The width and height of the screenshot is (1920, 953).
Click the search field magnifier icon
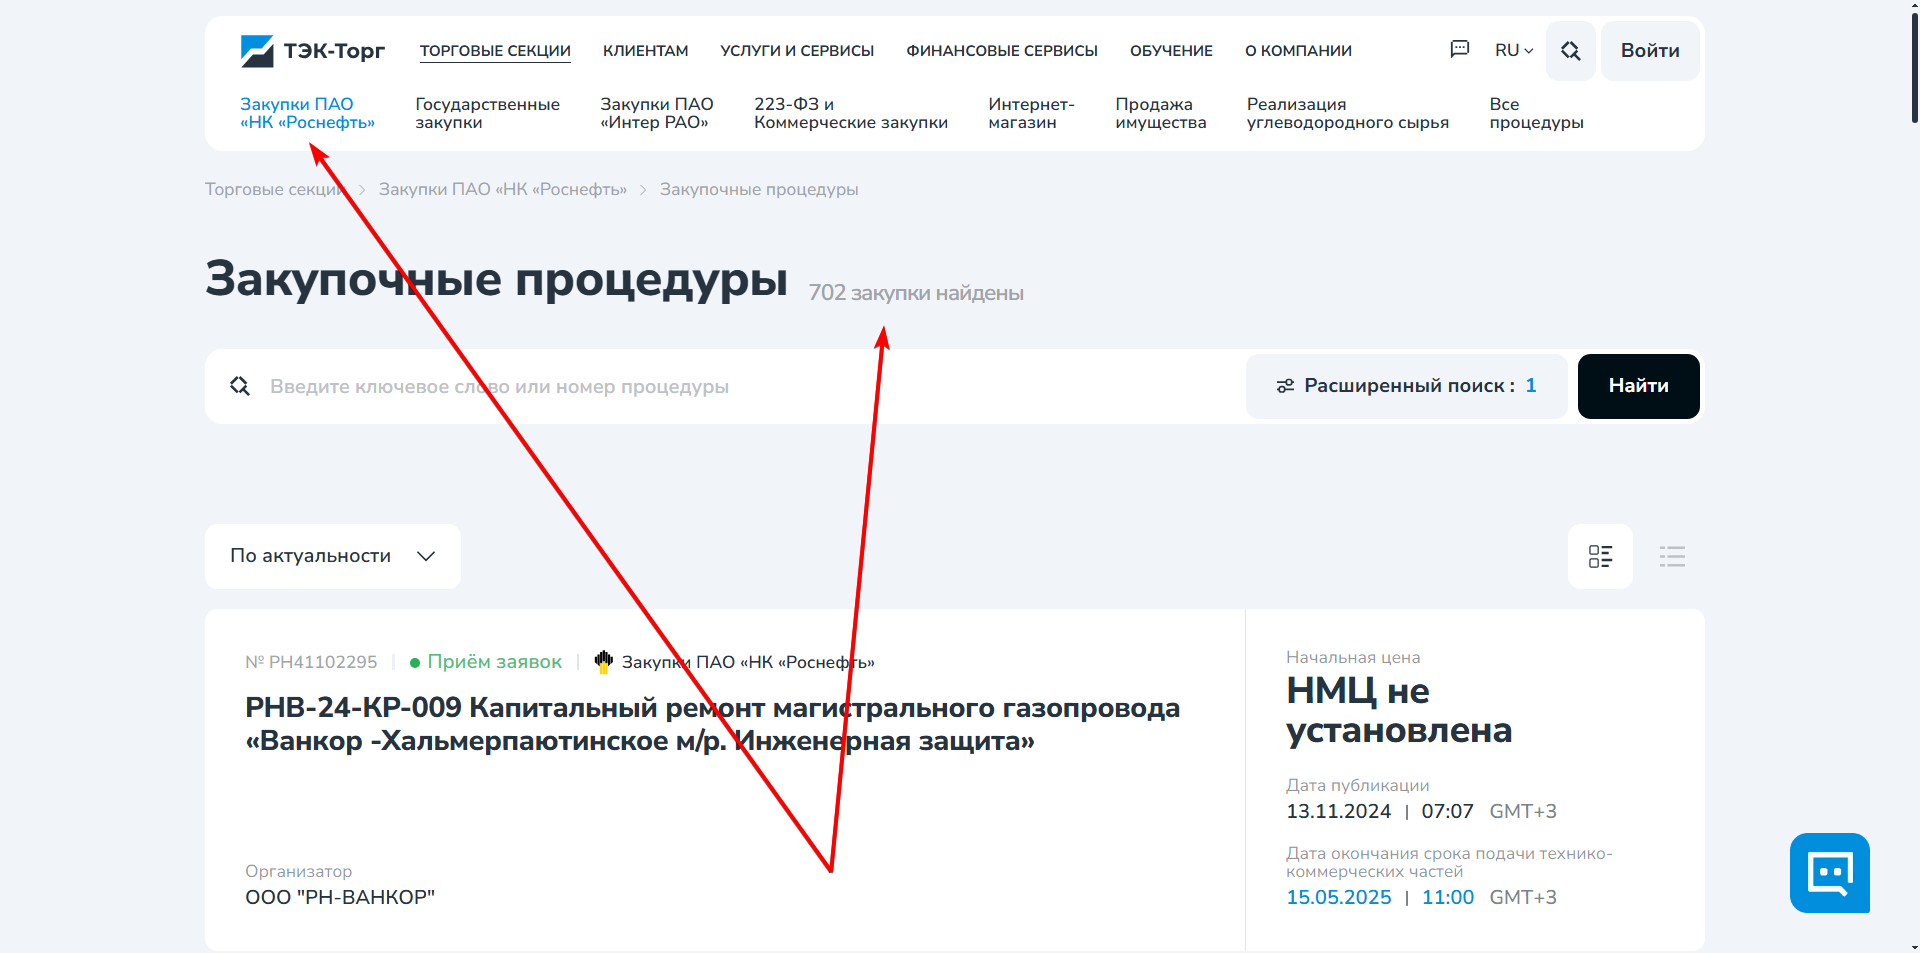click(240, 386)
